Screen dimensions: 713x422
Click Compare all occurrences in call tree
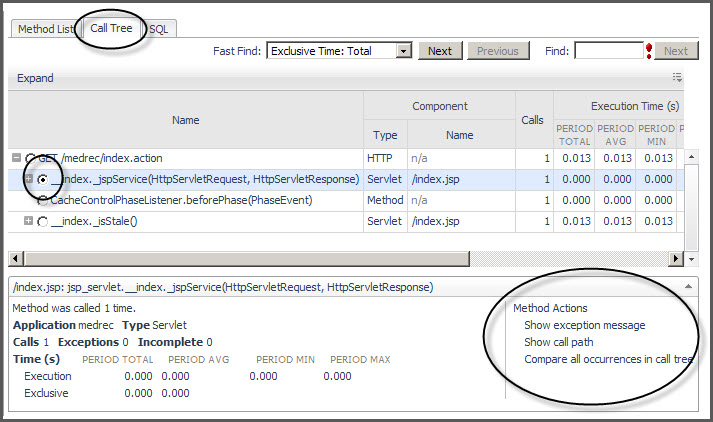click(x=608, y=359)
